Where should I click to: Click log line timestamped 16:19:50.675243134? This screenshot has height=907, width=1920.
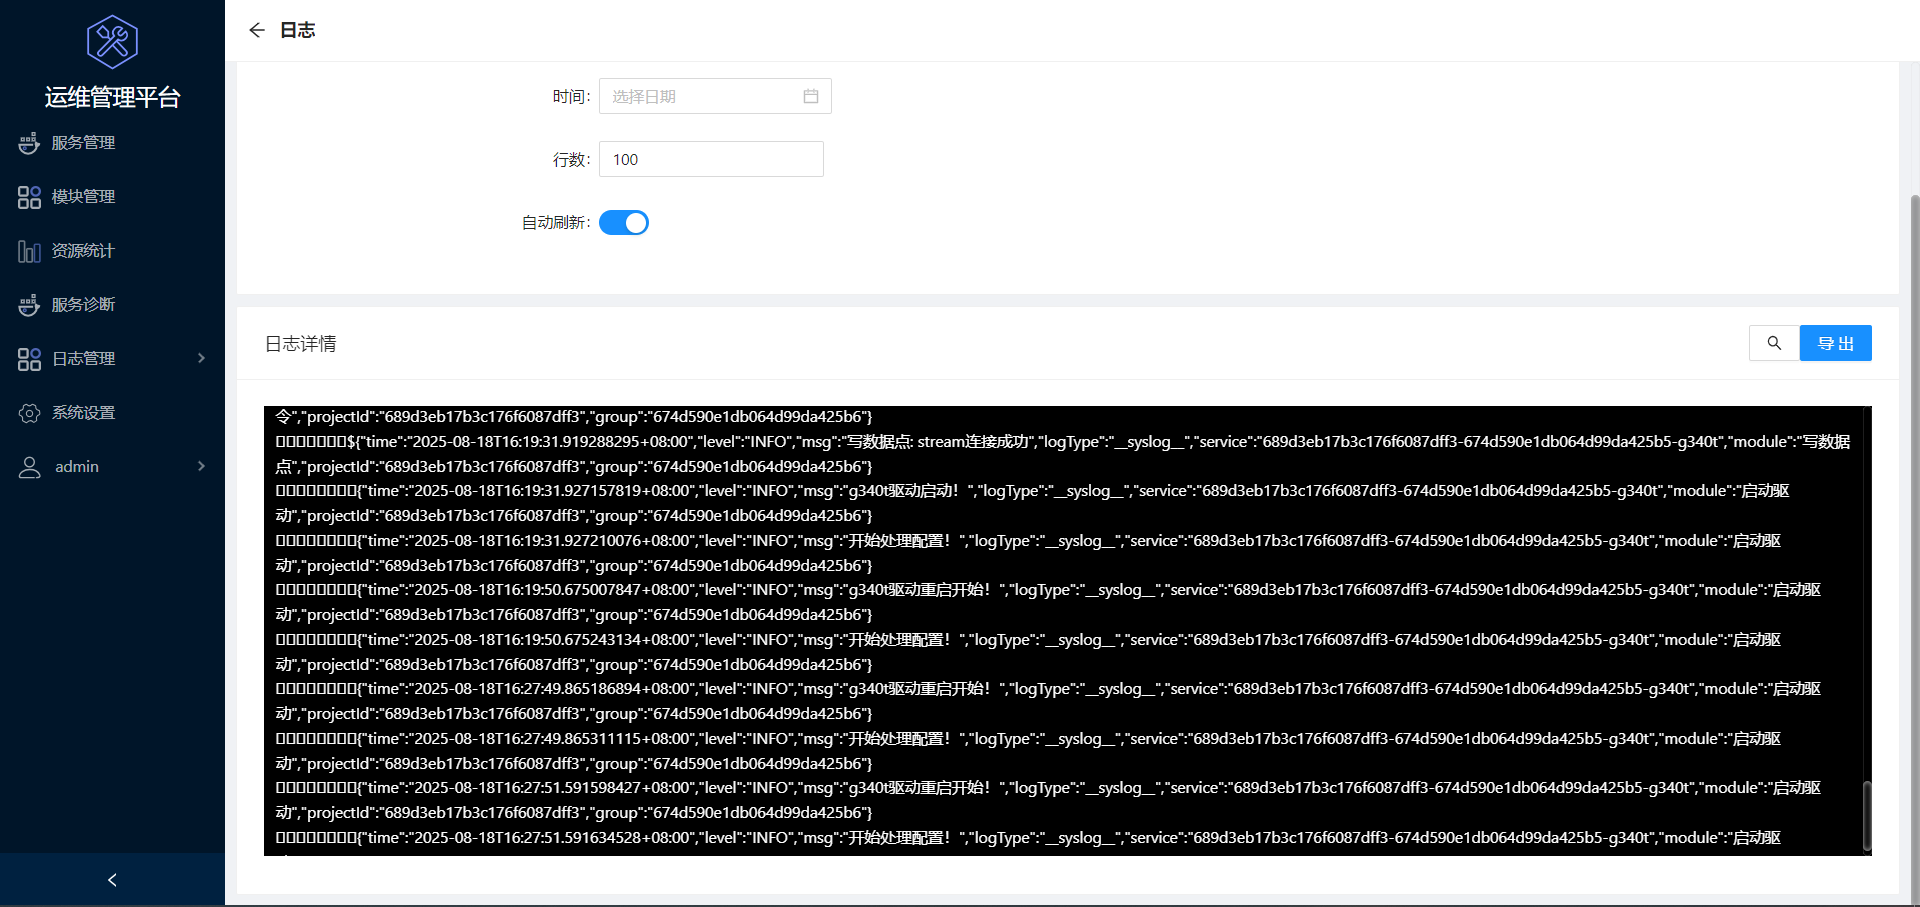point(1028,652)
